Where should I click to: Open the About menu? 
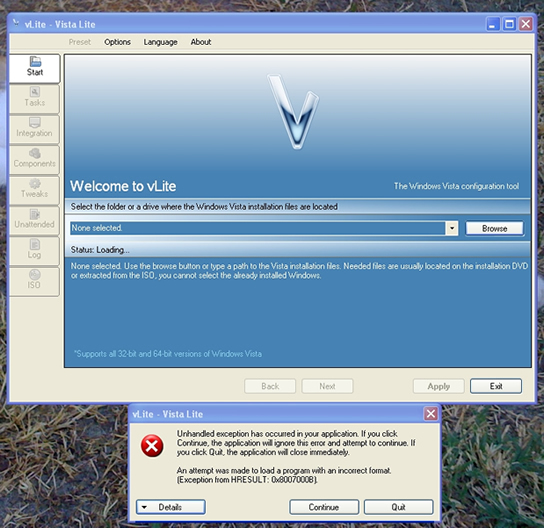click(x=201, y=42)
